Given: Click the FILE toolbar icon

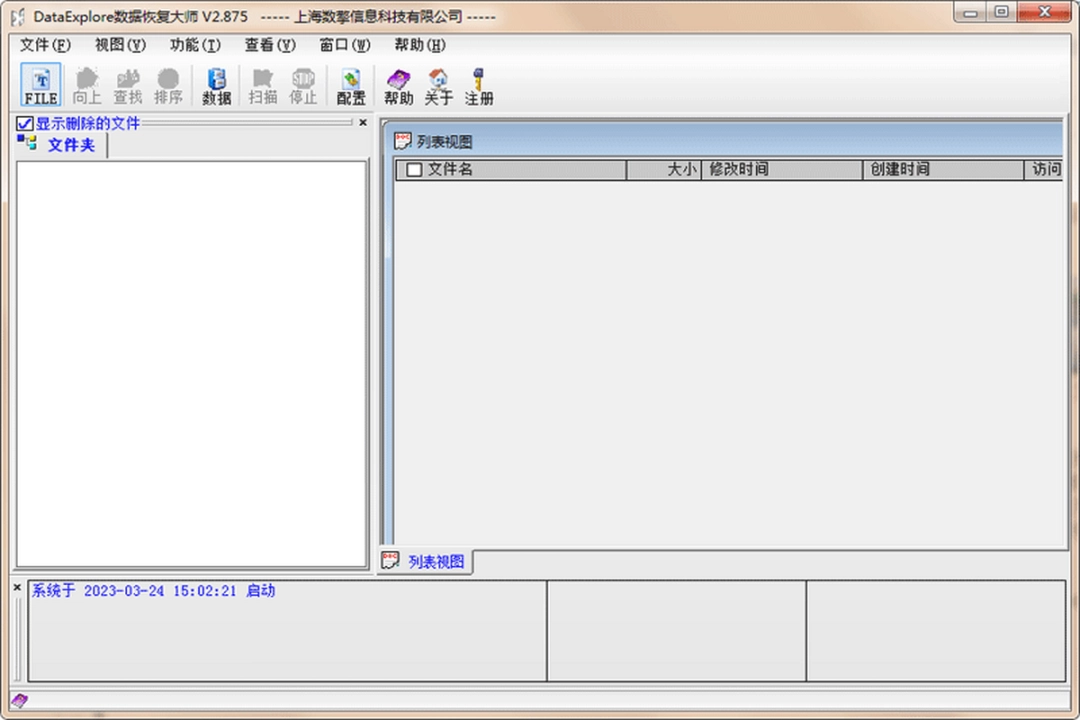Looking at the screenshot, I should [41, 86].
